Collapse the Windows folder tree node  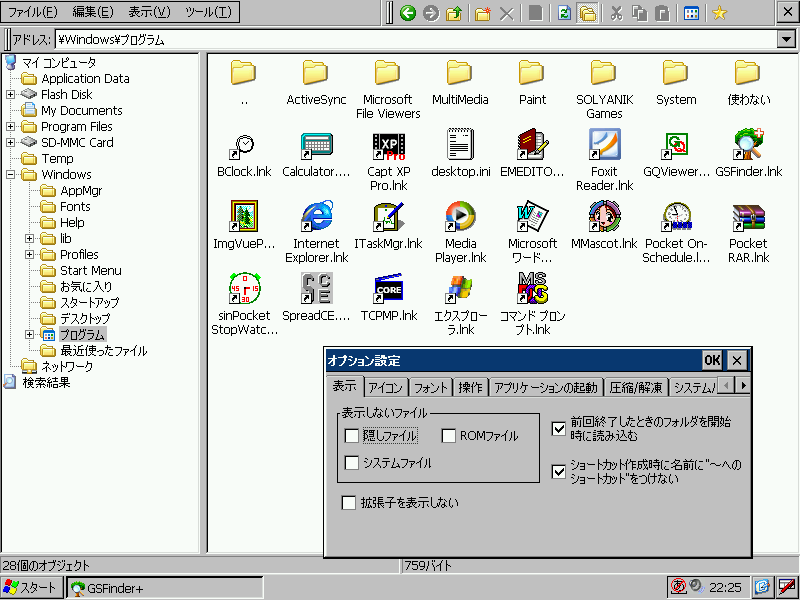tap(11, 175)
